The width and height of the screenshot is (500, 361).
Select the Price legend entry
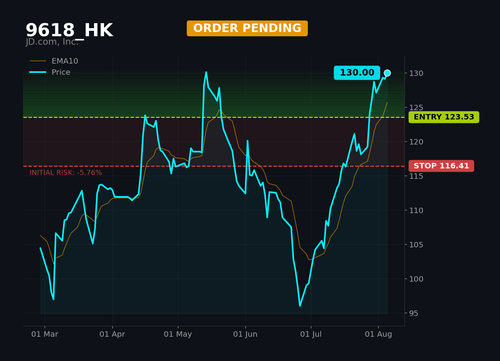point(50,72)
